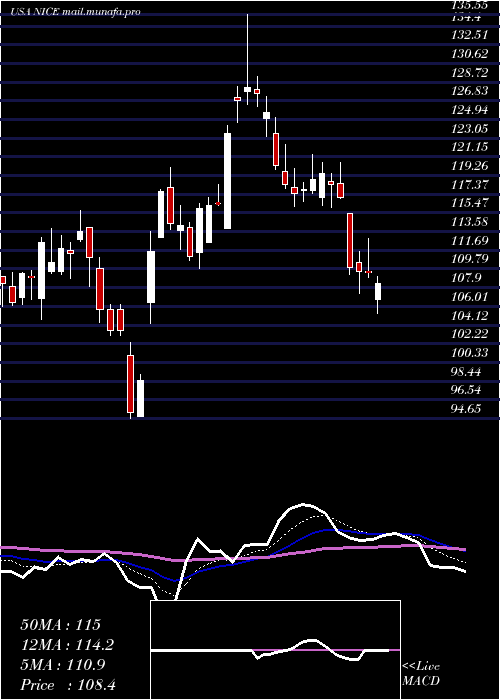500x700 pixels.
Task: Click the 119.26 price axis label
Action: click(x=470, y=166)
